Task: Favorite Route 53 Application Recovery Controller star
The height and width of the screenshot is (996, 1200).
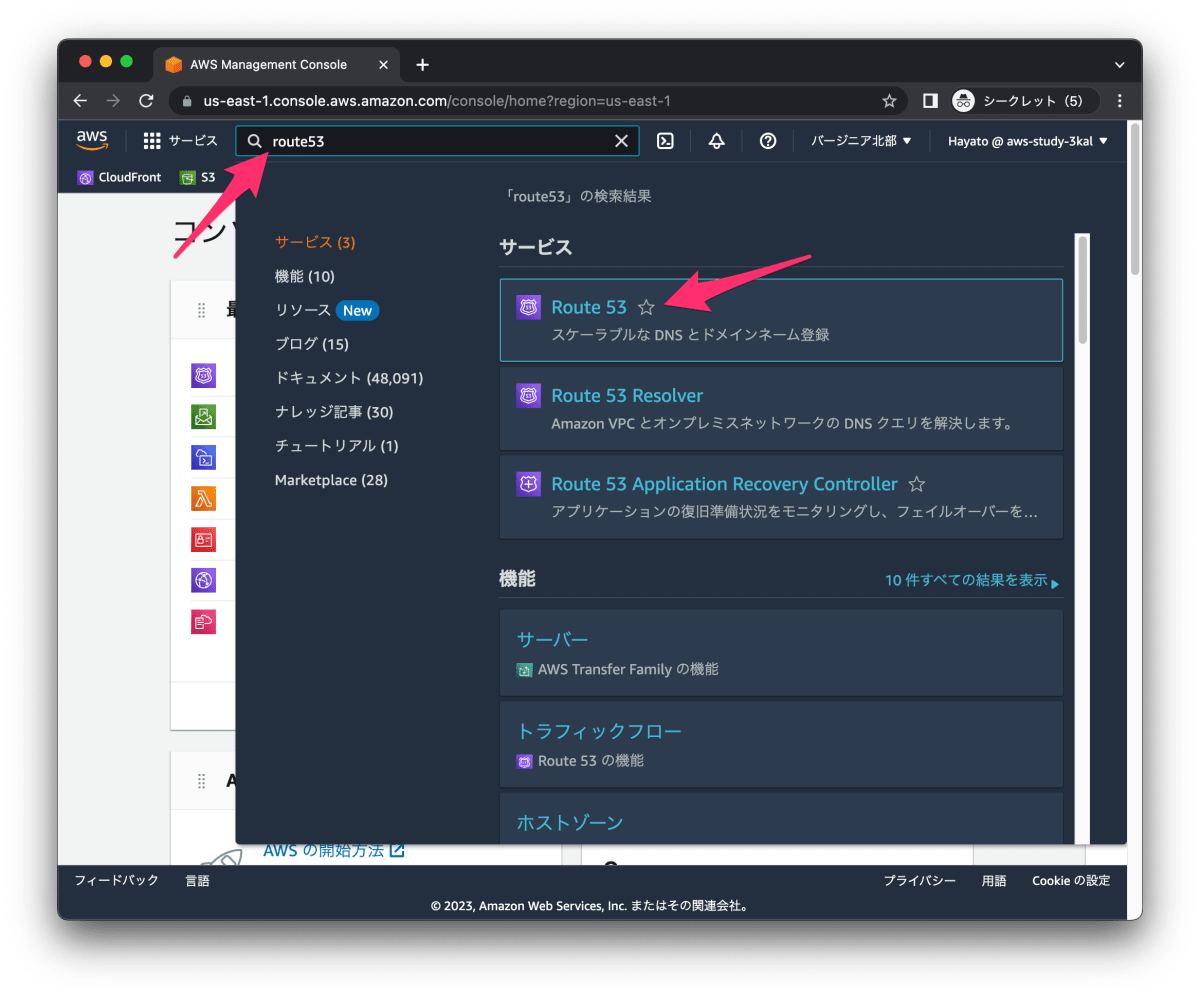Action: [916, 484]
